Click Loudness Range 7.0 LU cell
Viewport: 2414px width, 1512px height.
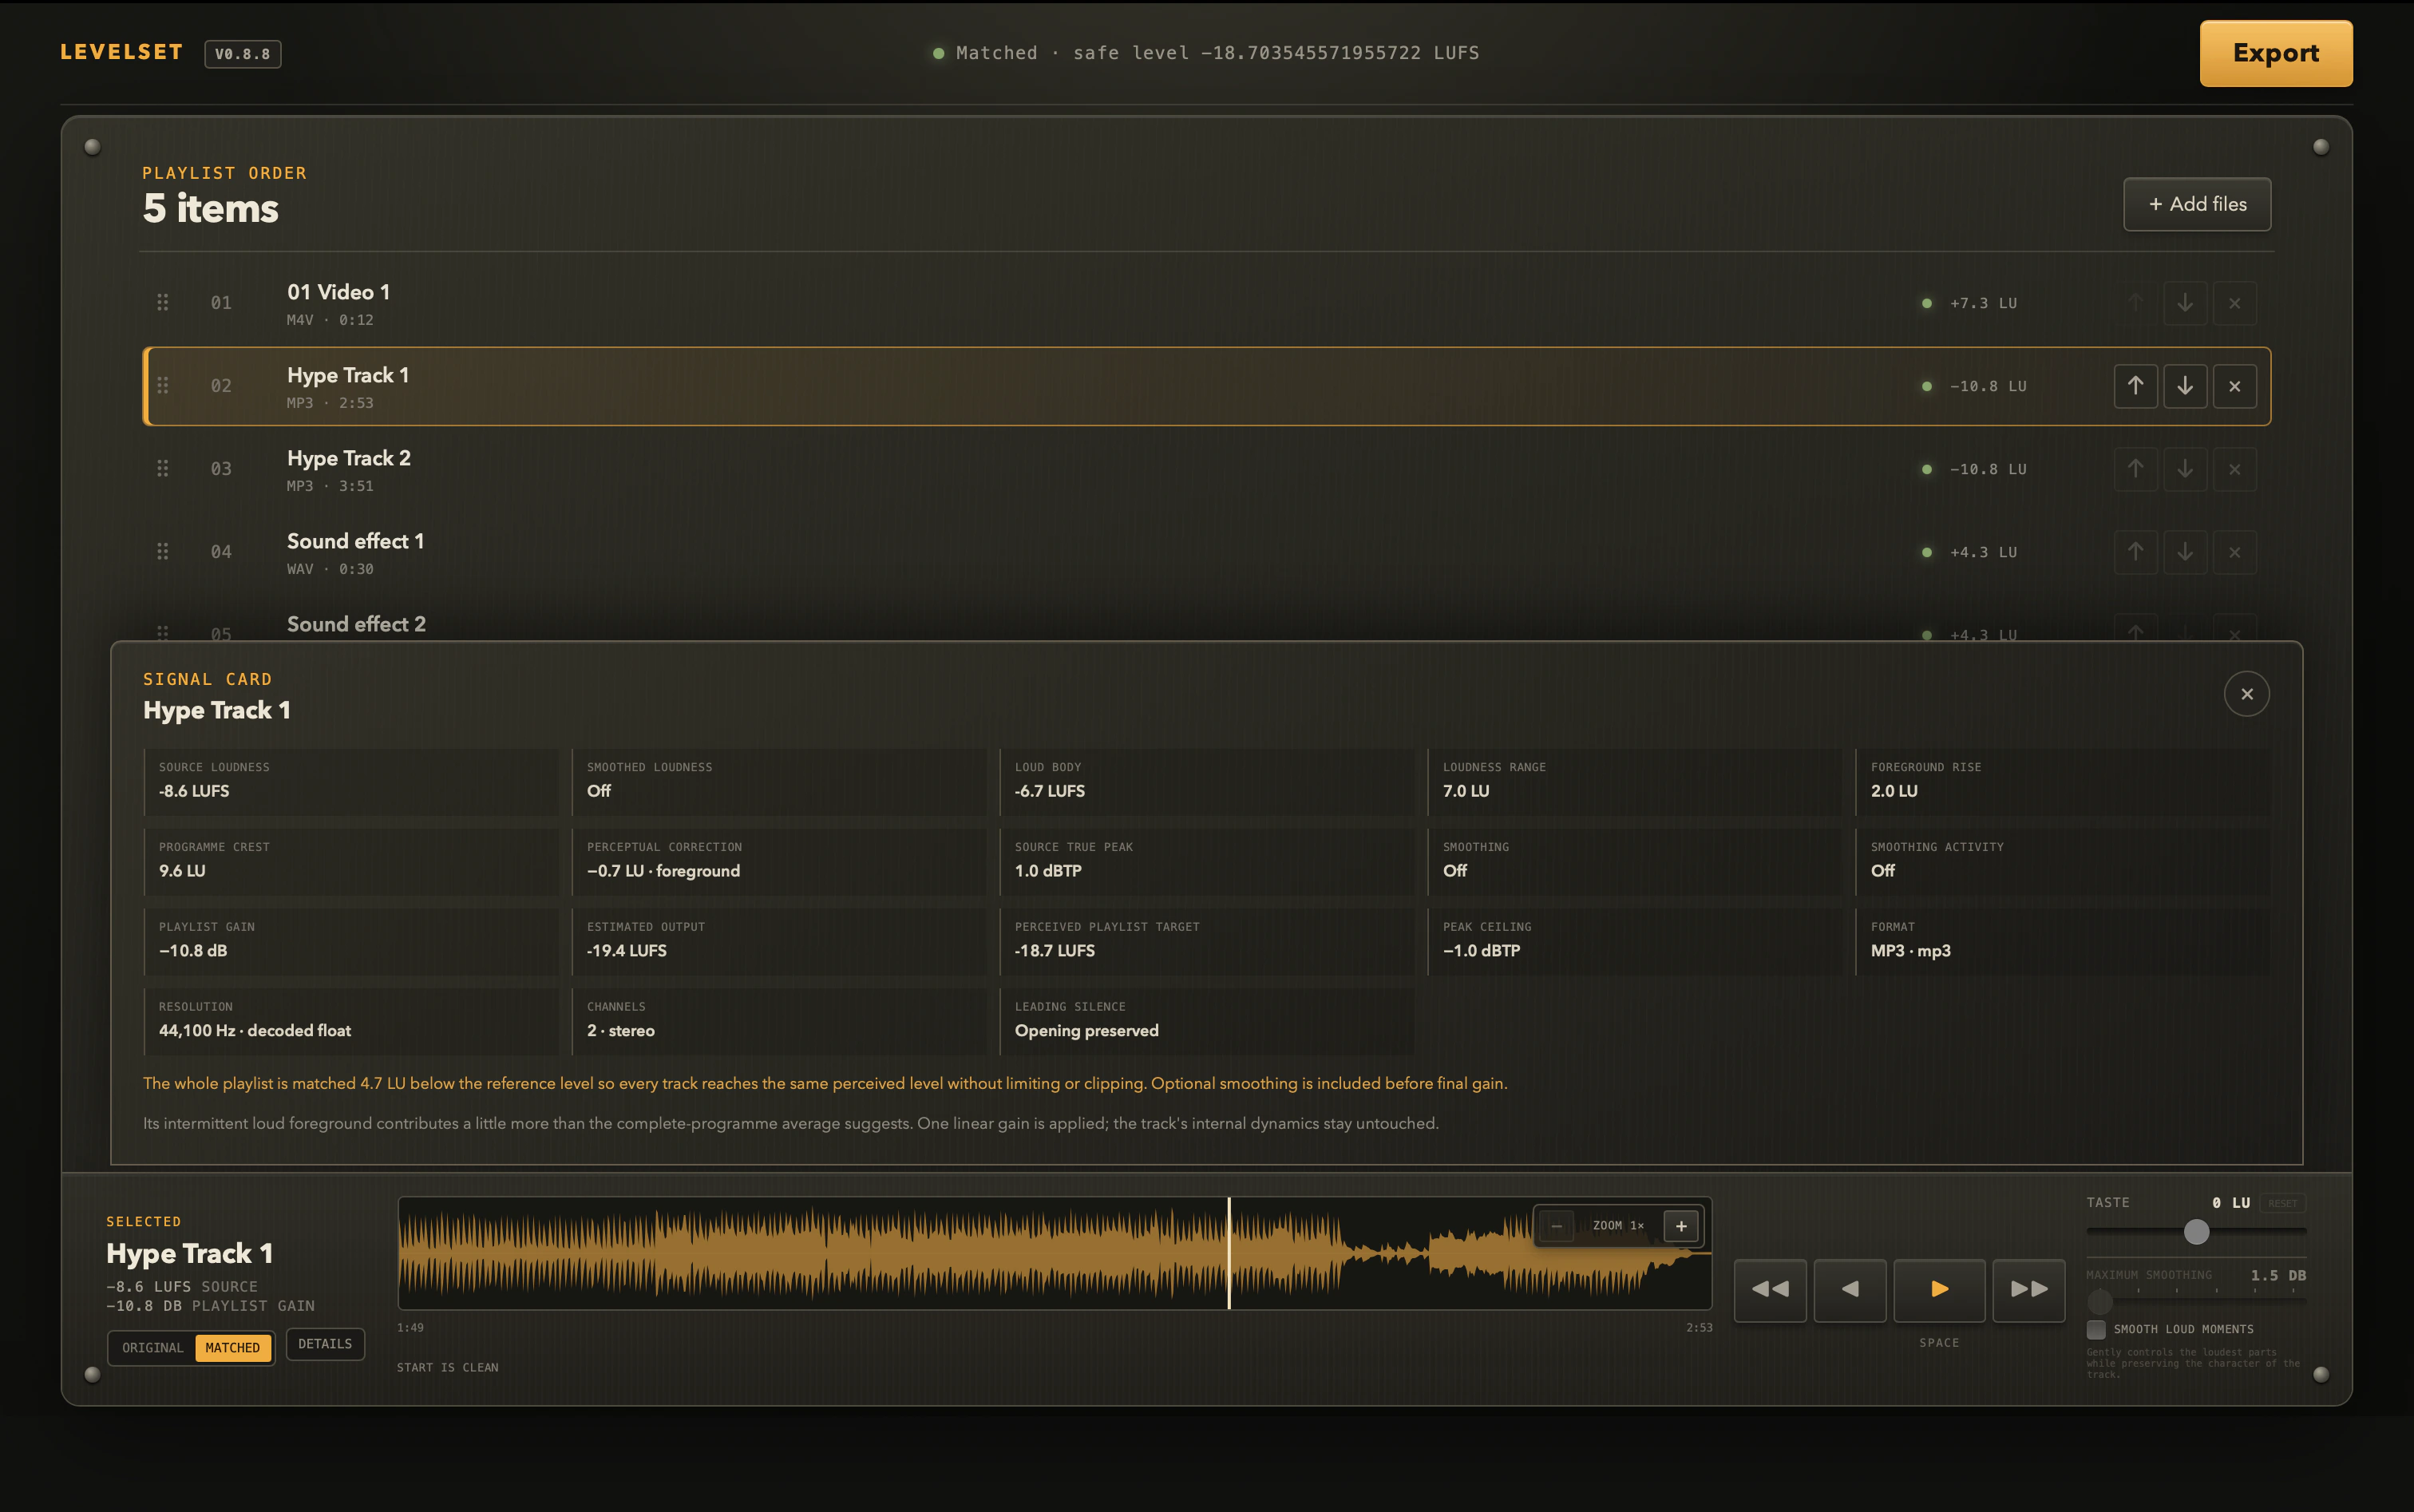tap(1636, 782)
